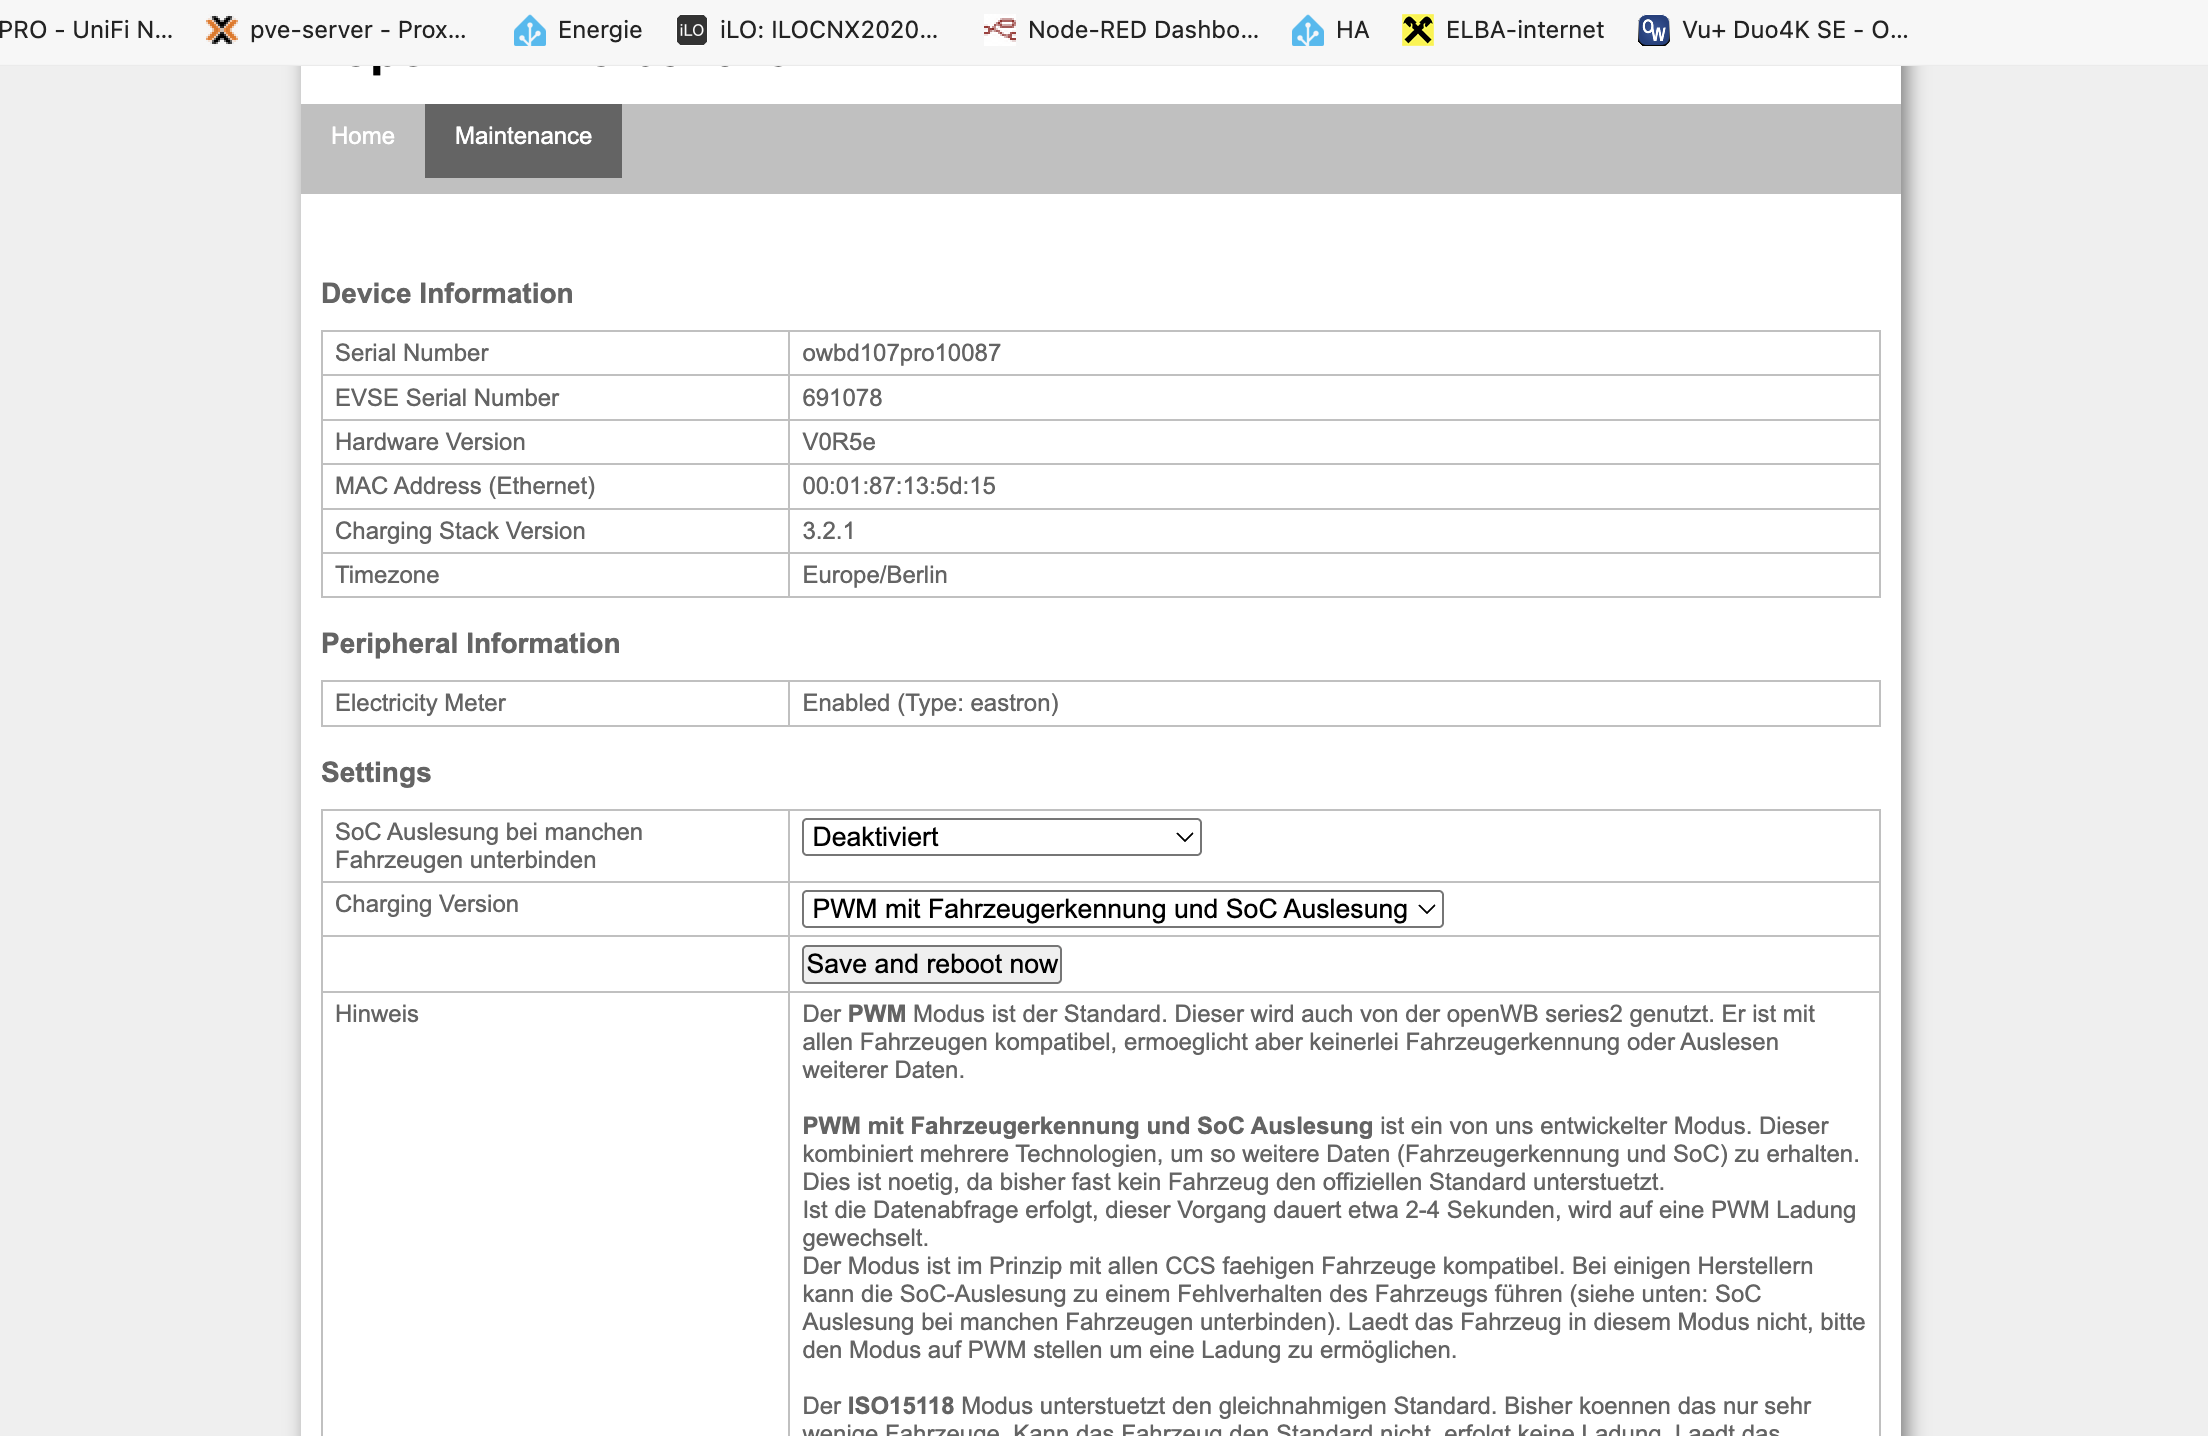Click the Electricity Meter eastron value cell

[930, 703]
